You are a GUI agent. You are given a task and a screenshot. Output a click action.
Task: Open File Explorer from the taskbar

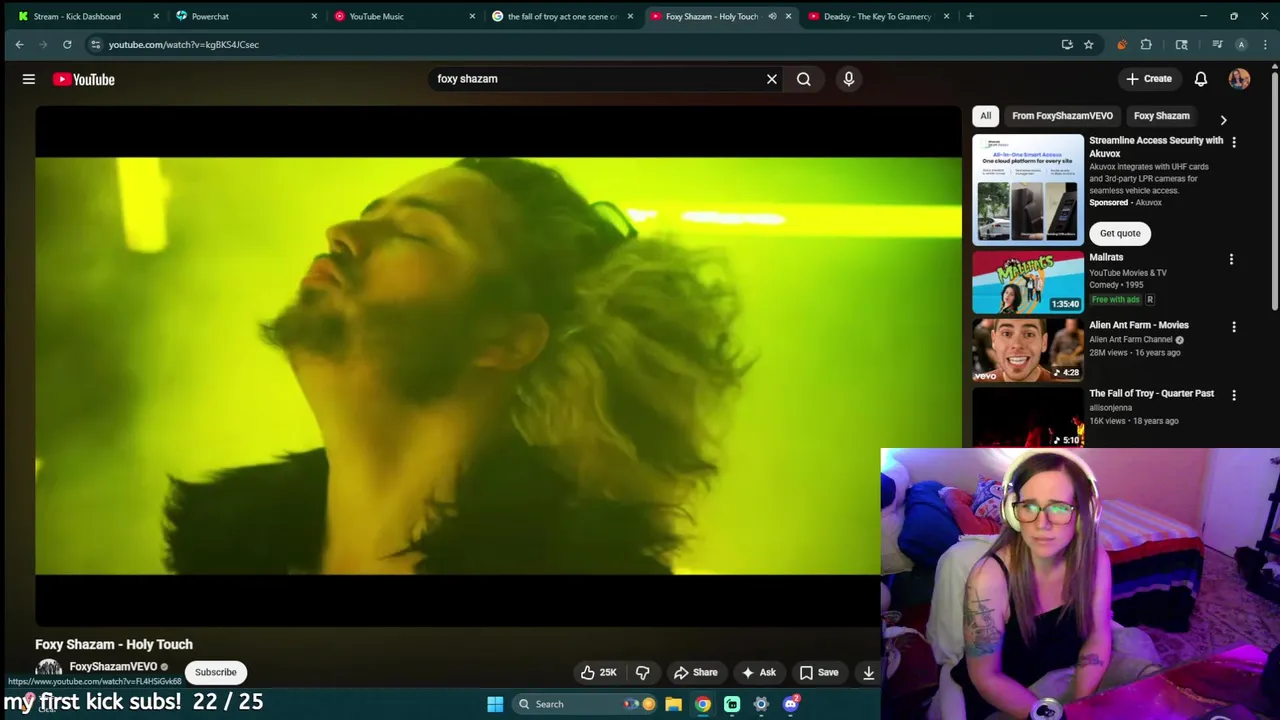click(674, 704)
